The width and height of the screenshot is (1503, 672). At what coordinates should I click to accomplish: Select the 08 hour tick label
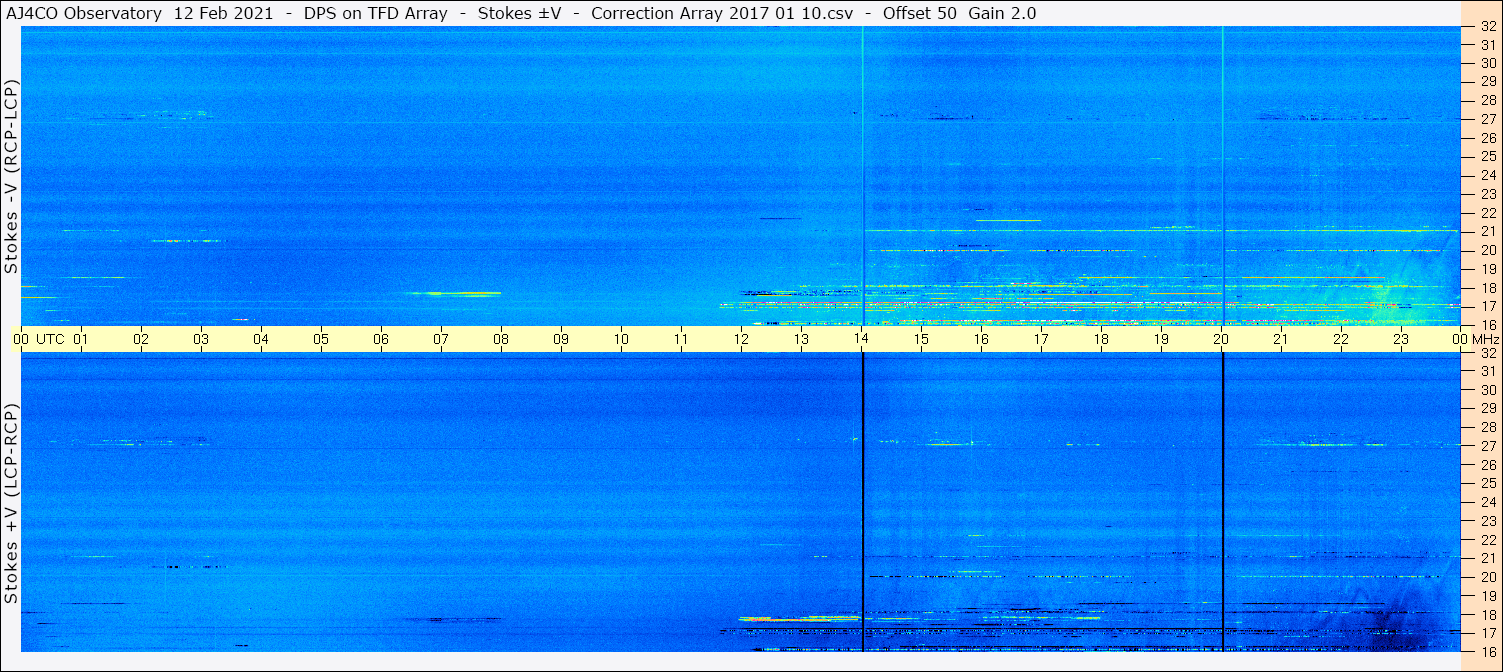click(x=501, y=339)
